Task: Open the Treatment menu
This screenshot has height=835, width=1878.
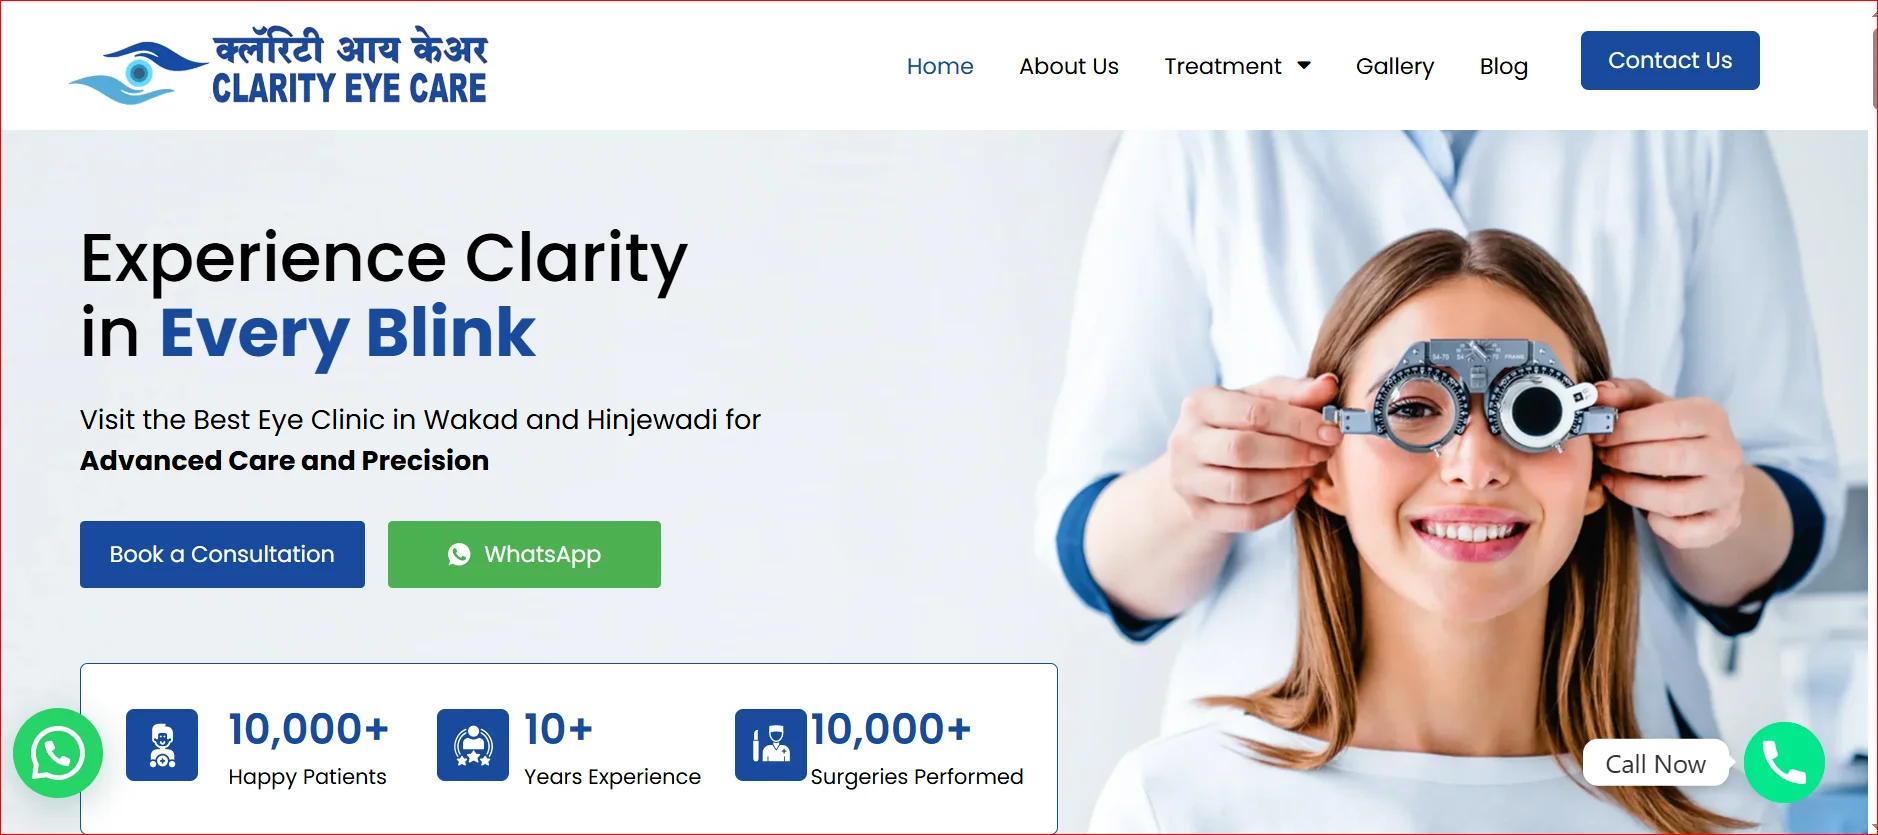Action: tap(1237, 66)
